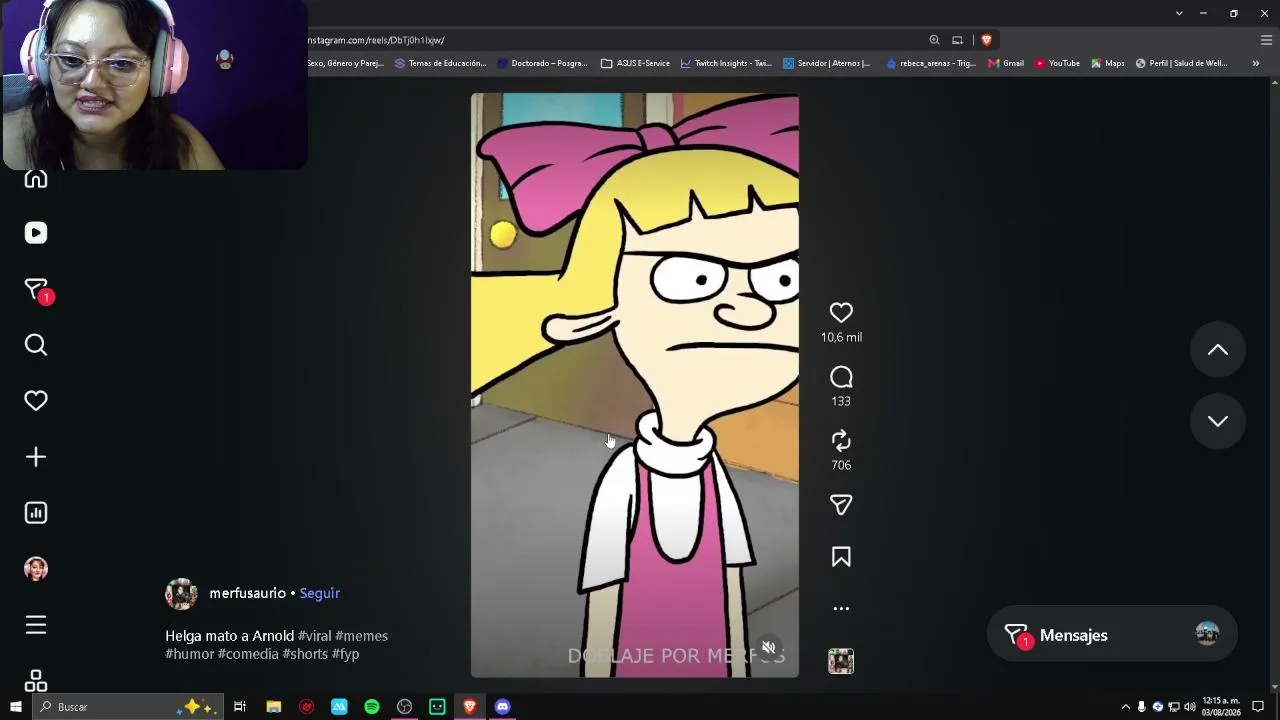Open direct messages icon in the sidebar
The height and width of the screenshot is (720, 1280).
pyautogui.click(x=37, y=290)
